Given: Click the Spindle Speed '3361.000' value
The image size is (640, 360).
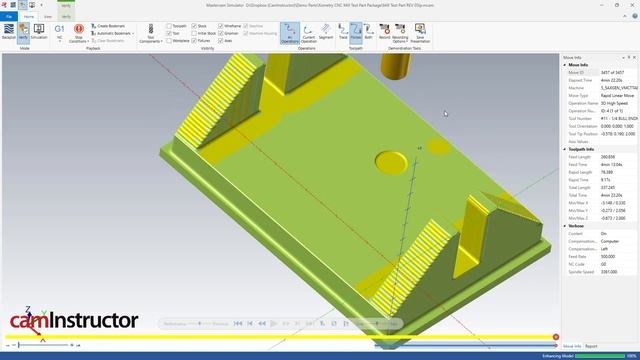Looking at the screenshot, I should (x=609, y=272).
